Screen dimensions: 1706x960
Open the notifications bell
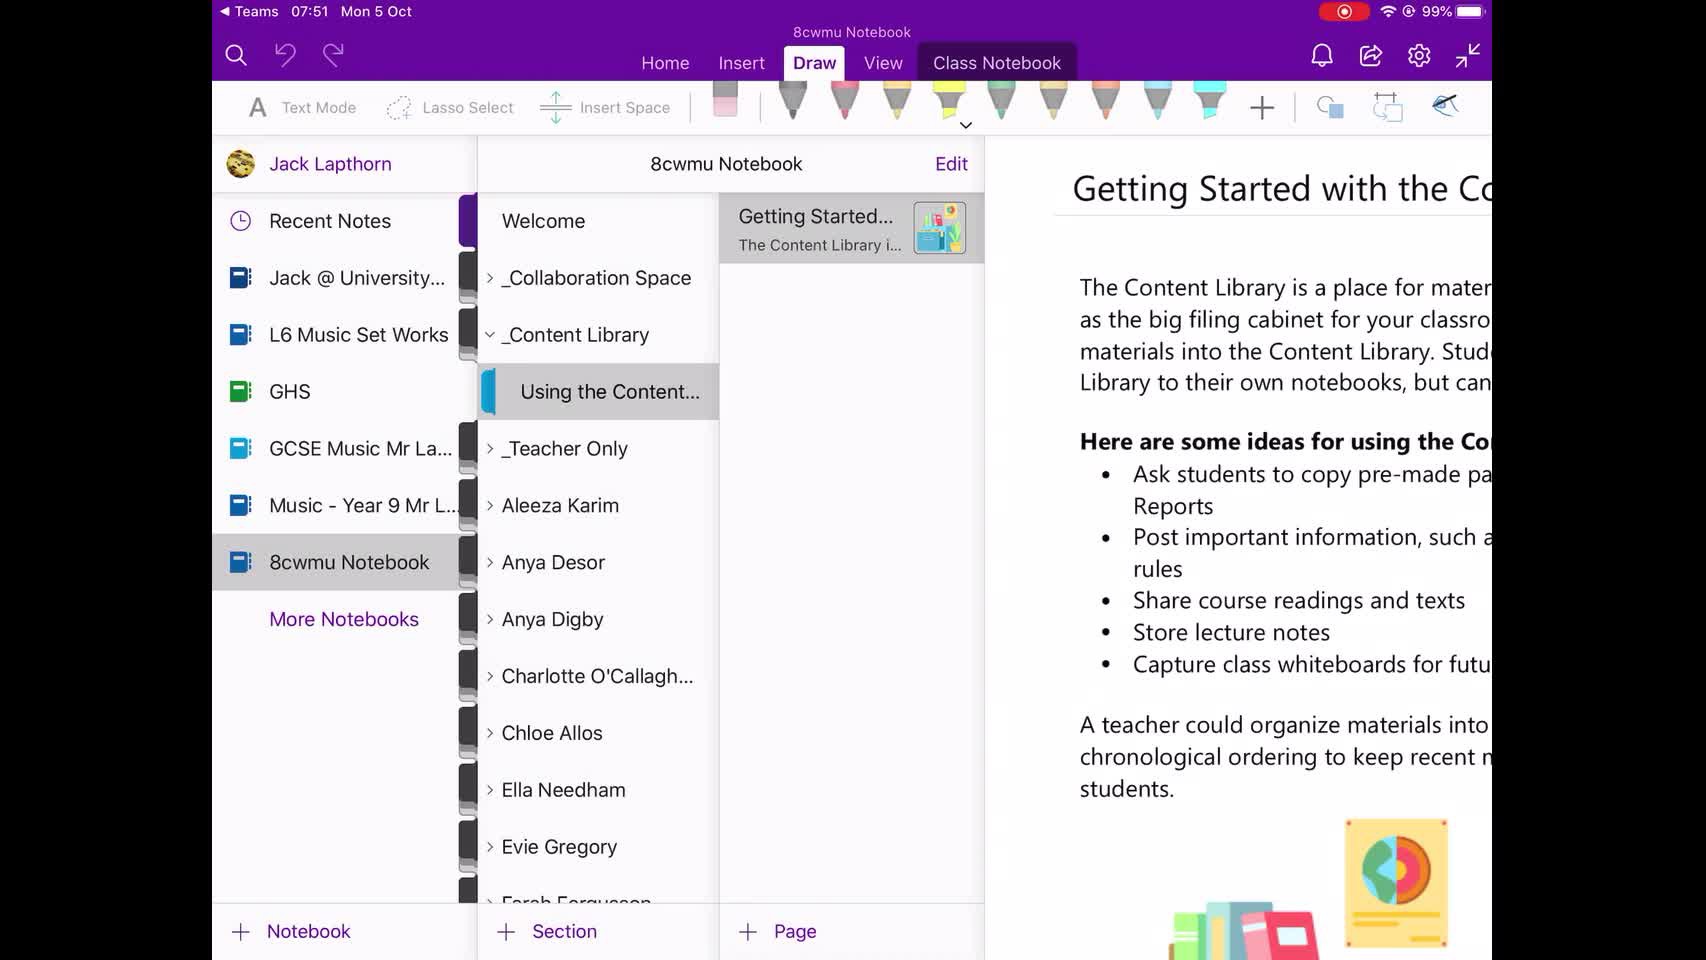pos(1320,55)
